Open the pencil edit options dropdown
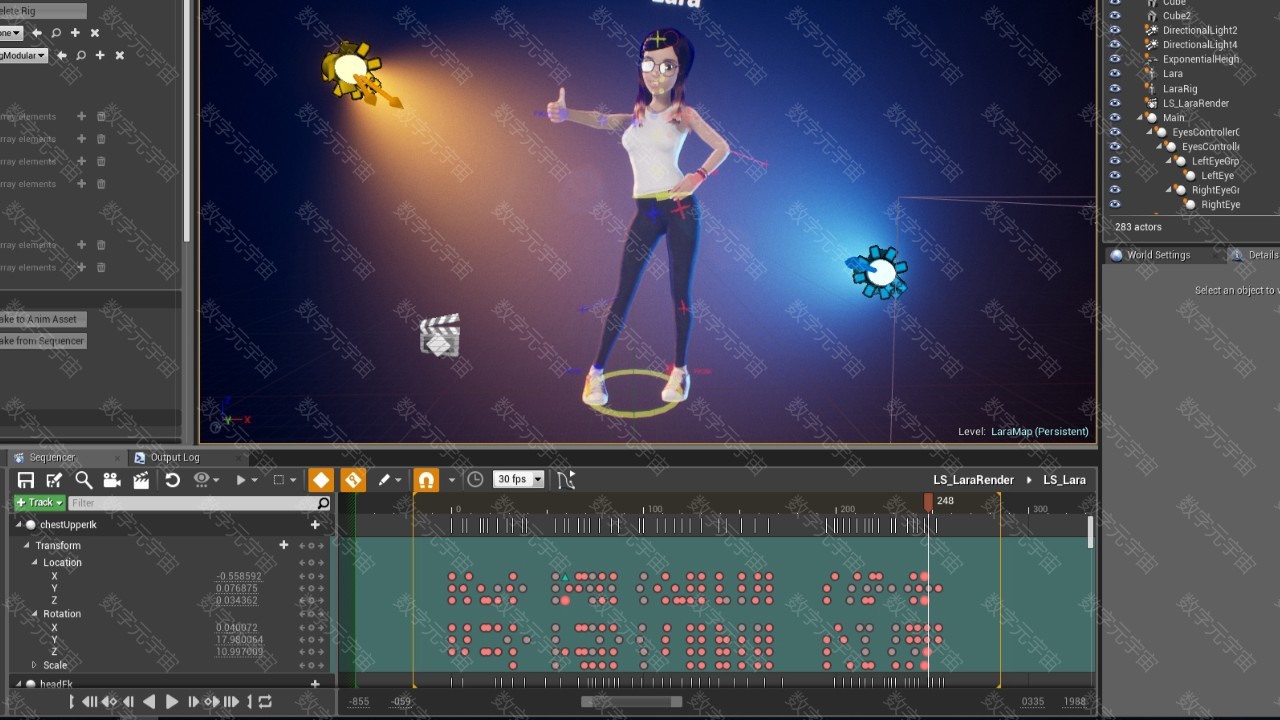Image resolution: width=1280 pixels, height=720 pixels. click(x=389, y=480)
